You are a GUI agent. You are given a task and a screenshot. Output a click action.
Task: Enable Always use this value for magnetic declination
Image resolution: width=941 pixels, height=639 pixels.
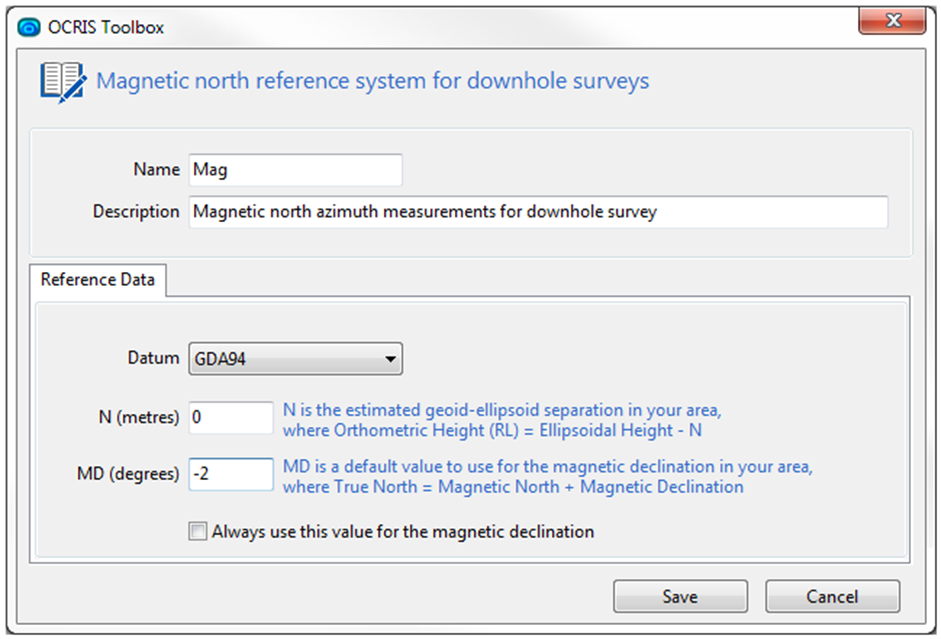(197, 532)
